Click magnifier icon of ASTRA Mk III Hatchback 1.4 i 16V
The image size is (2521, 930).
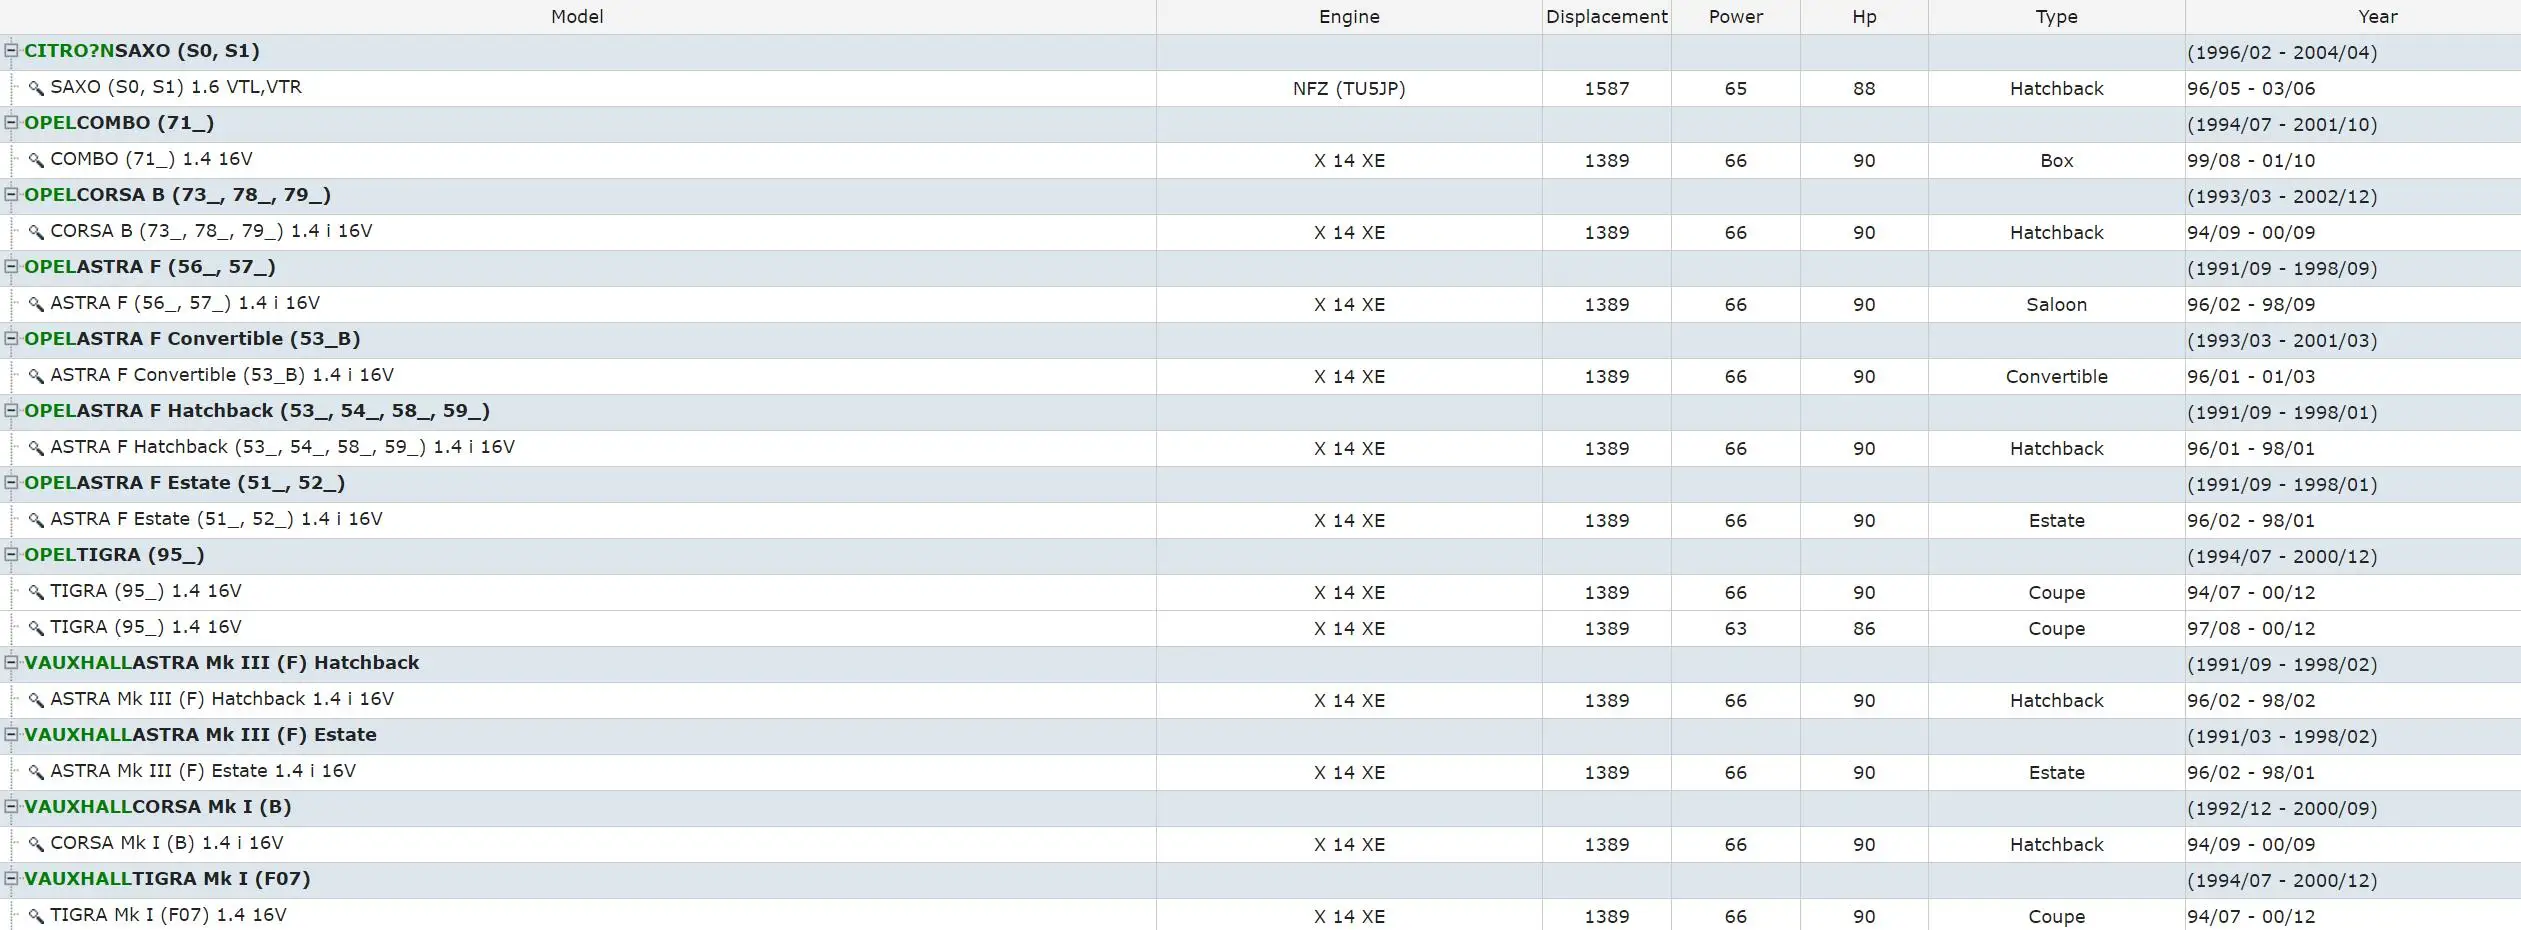[36, 700]
